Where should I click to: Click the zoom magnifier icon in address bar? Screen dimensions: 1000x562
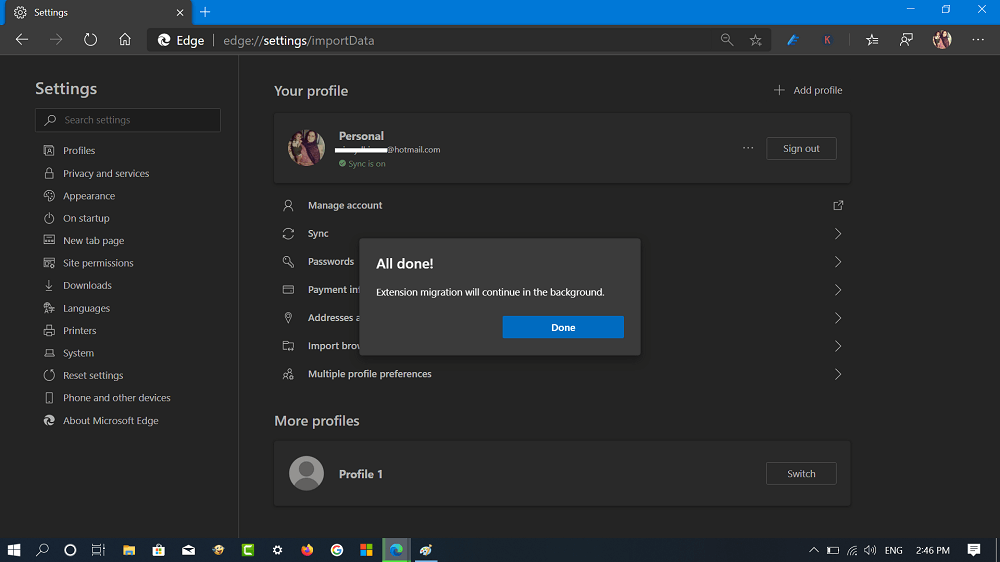[x=726, y=40]
